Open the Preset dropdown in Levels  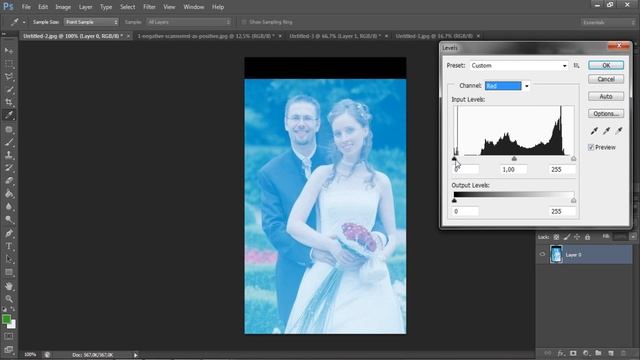518,65
